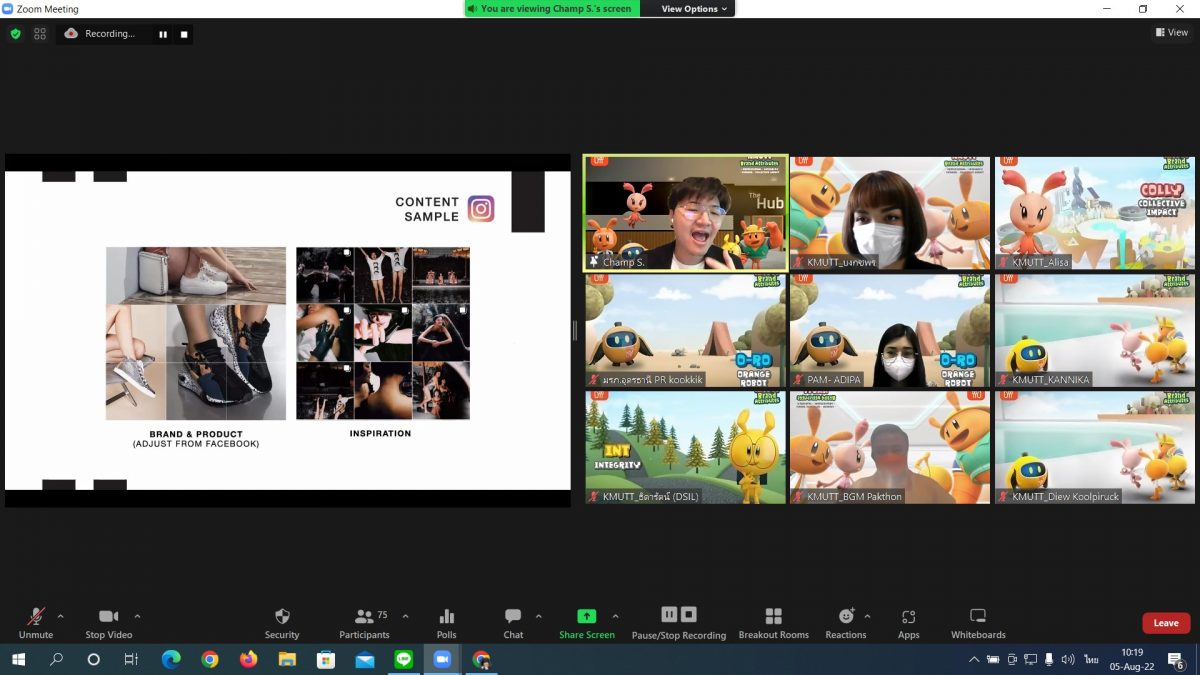Stop recording via top-left indicator
This screenshot has width=1200, height=675.
tap(184, 34)
